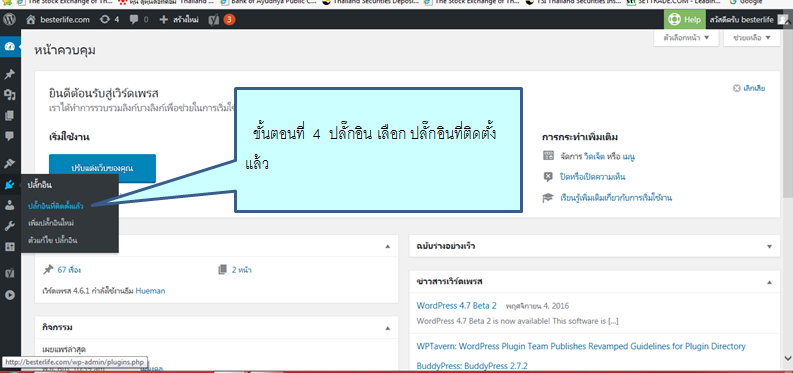Open the Pages sidebar icon
This screenshot has width=793, height=373.
click(x=10, y=116)
